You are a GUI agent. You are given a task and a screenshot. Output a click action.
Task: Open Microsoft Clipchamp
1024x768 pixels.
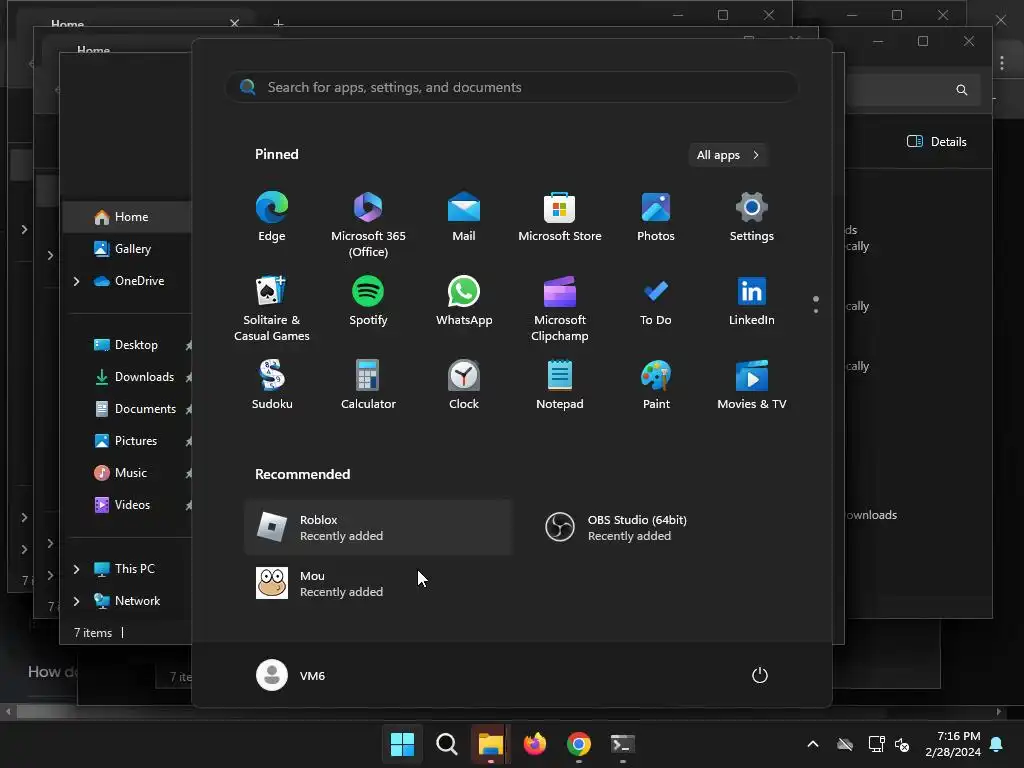560,308
